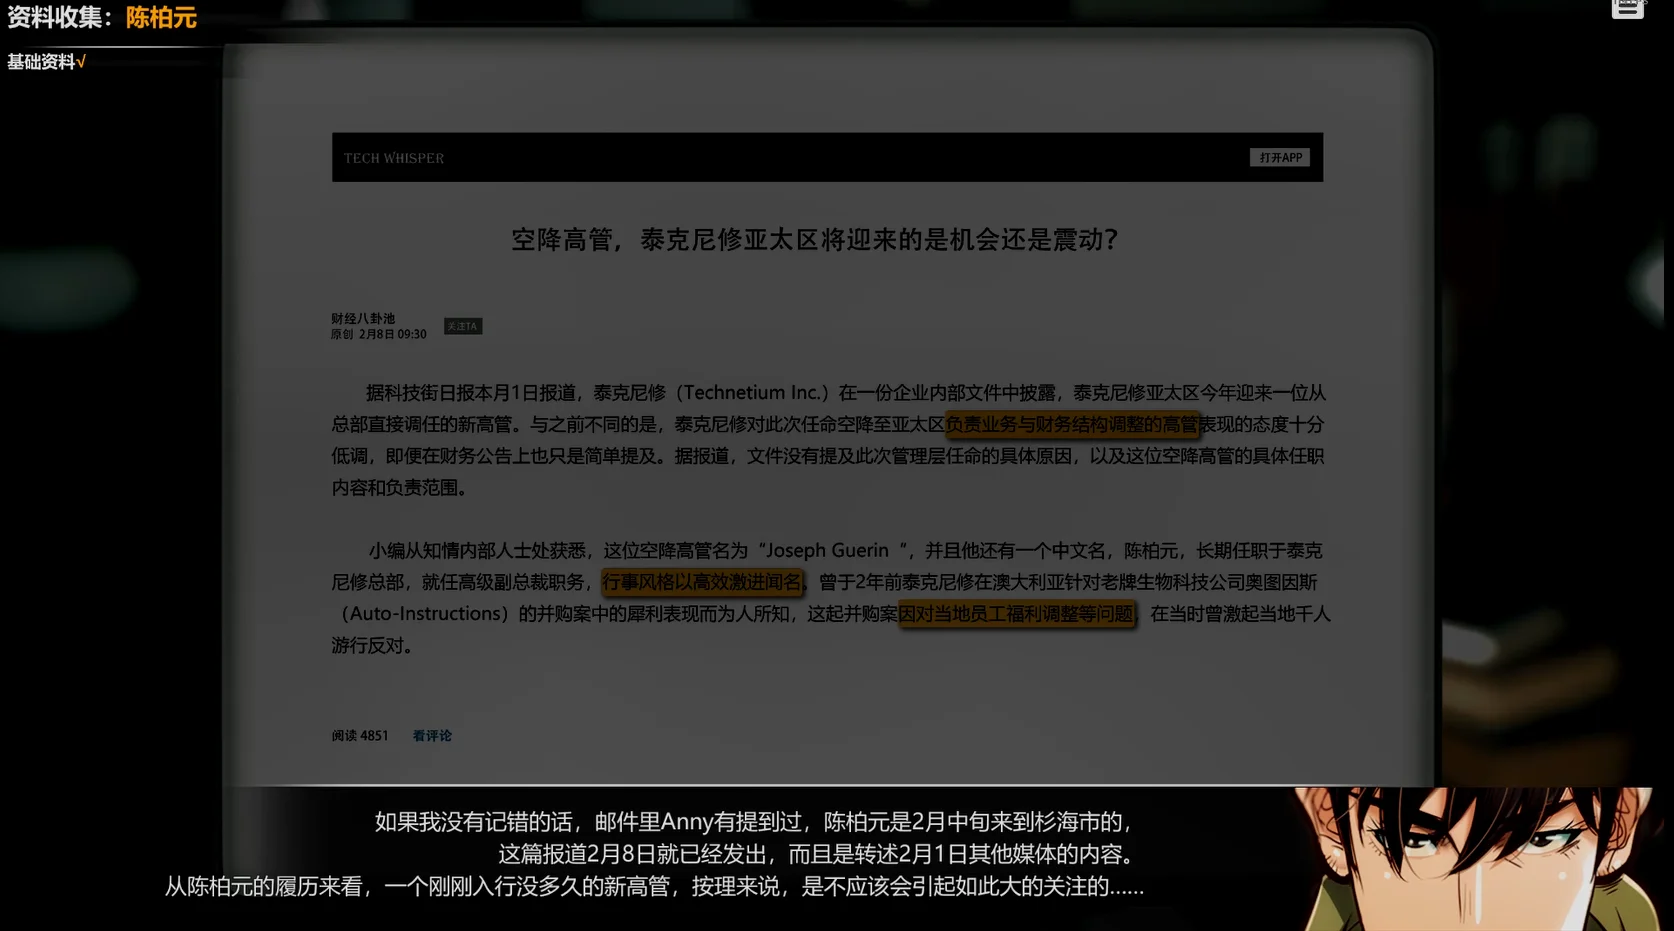This screenshot has width=1674, height=931.
Task: Click the 关注TA follow button
Action: pos(463,326)
